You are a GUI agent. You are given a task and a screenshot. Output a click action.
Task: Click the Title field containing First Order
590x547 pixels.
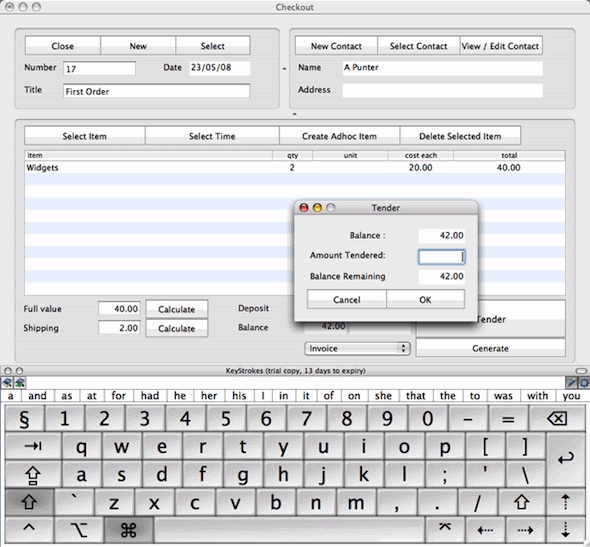pyautogui.click(x=157, y=91)
